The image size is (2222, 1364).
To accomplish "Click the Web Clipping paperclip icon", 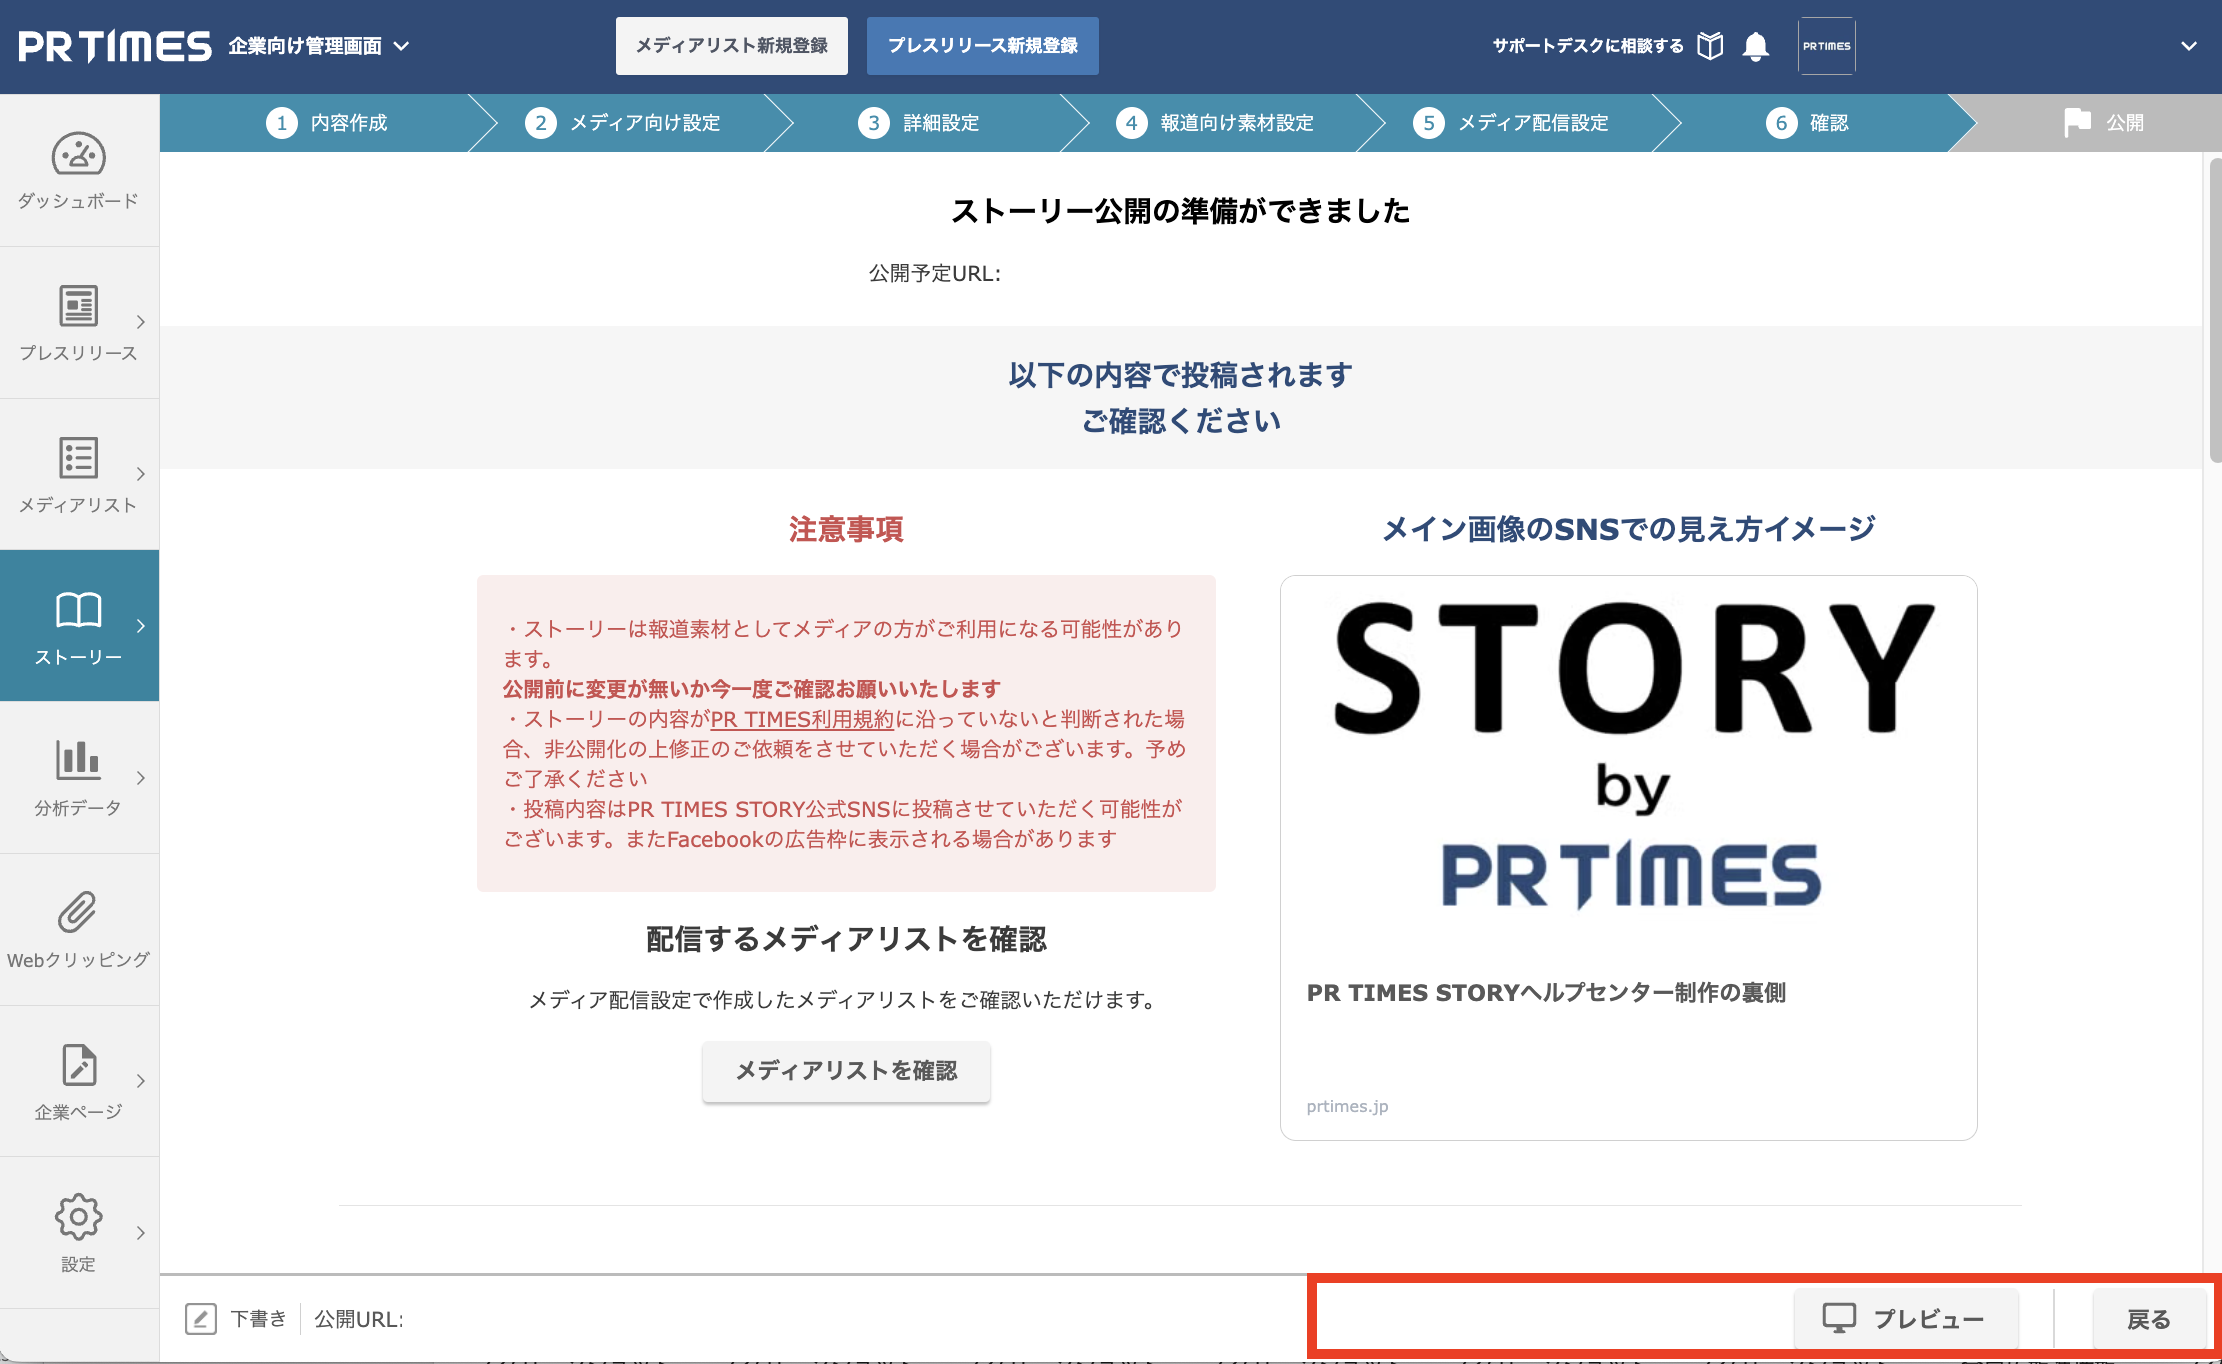I will click(78, 912).
